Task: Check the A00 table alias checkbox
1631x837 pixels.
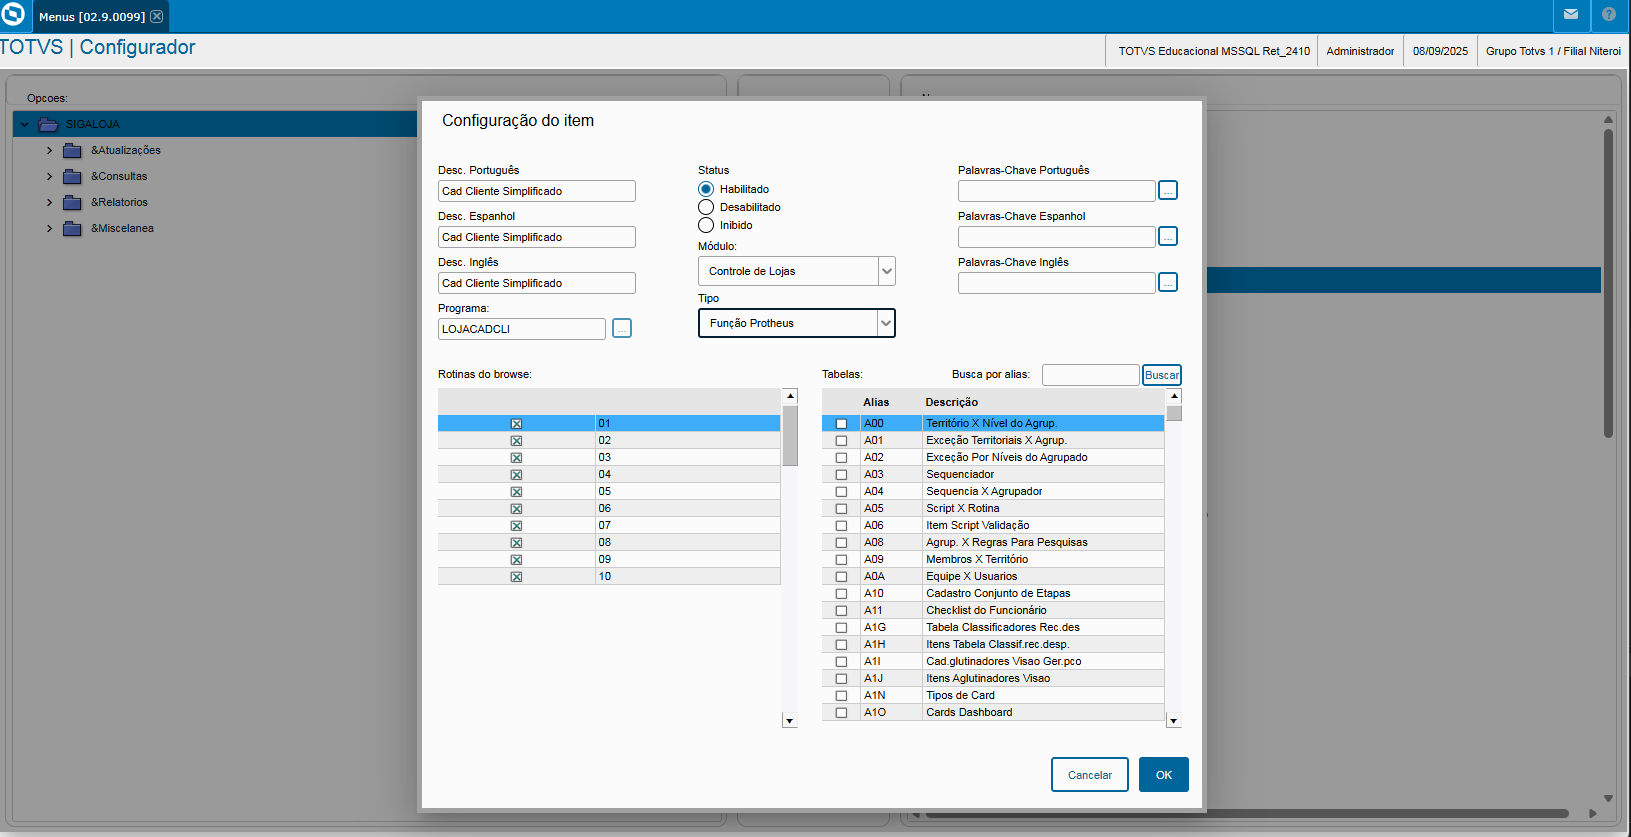Action: coord(841,424)
